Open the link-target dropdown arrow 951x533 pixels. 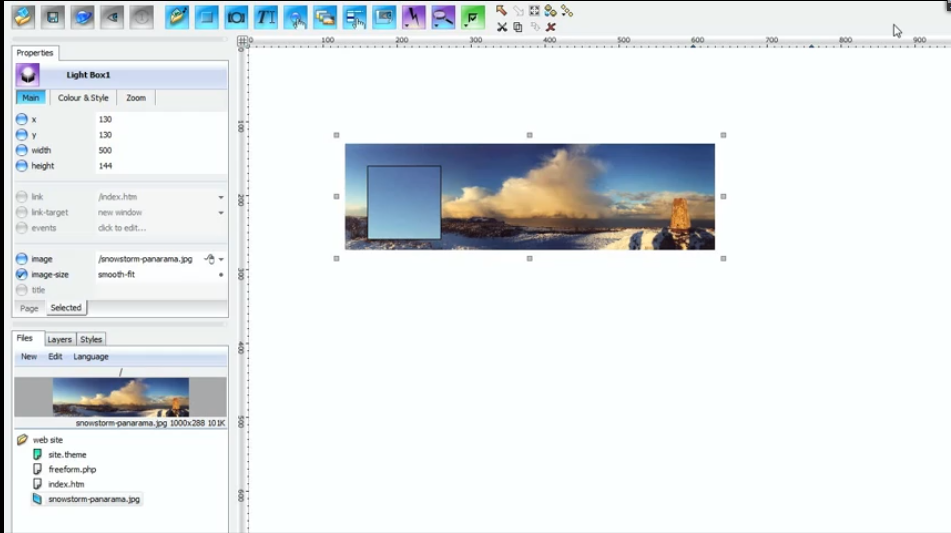pyautogui.click(x=221, y=213)
